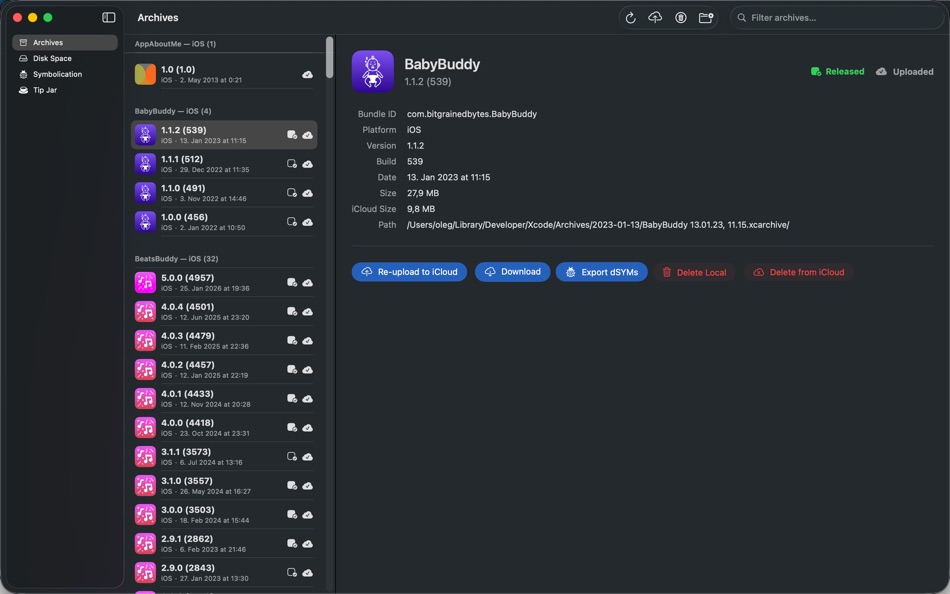Focus the Filter archives search field
The height and width of the screenshot is (594, 950).
(x=837, y=18)
